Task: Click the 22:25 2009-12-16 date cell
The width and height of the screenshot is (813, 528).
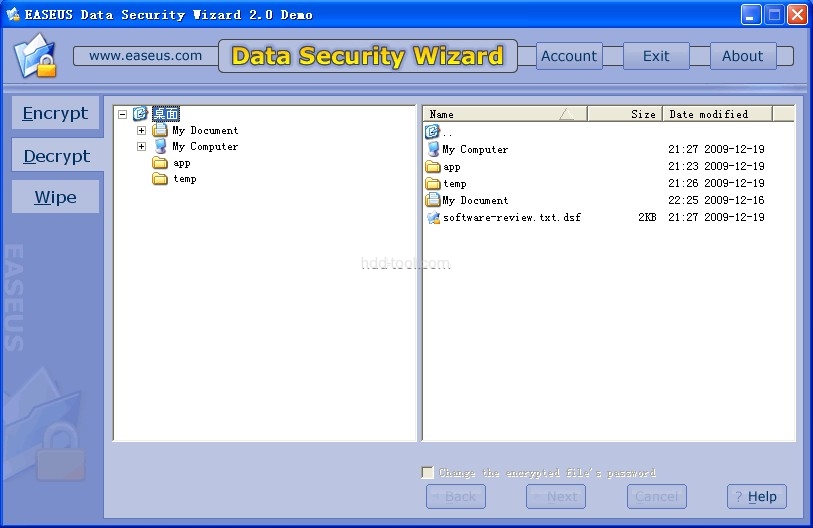Action: pos(716,200)
